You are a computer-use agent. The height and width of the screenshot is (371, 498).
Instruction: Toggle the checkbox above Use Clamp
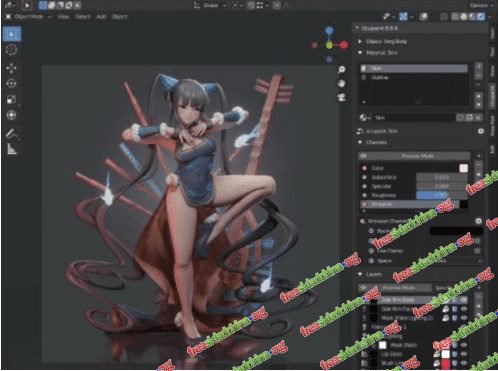click(x=477, y=241)
